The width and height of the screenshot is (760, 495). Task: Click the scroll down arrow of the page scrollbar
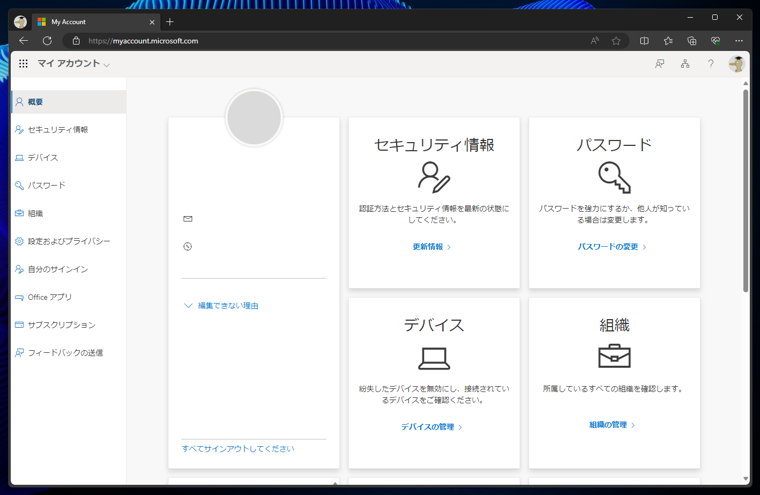tap(745, 479)
